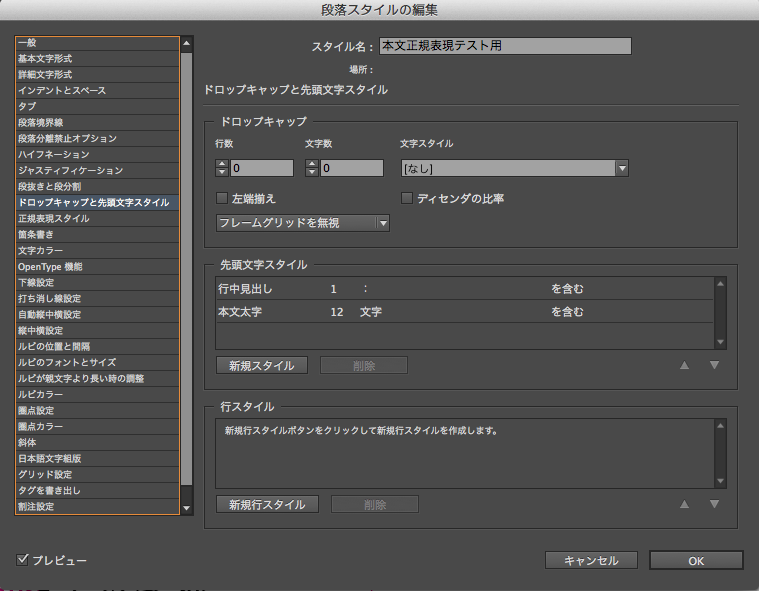The image size is (759, 591).
Task: Enable the ディセンダの比率 checkbox
Action: pyautogui.click(x=407, y=198)
